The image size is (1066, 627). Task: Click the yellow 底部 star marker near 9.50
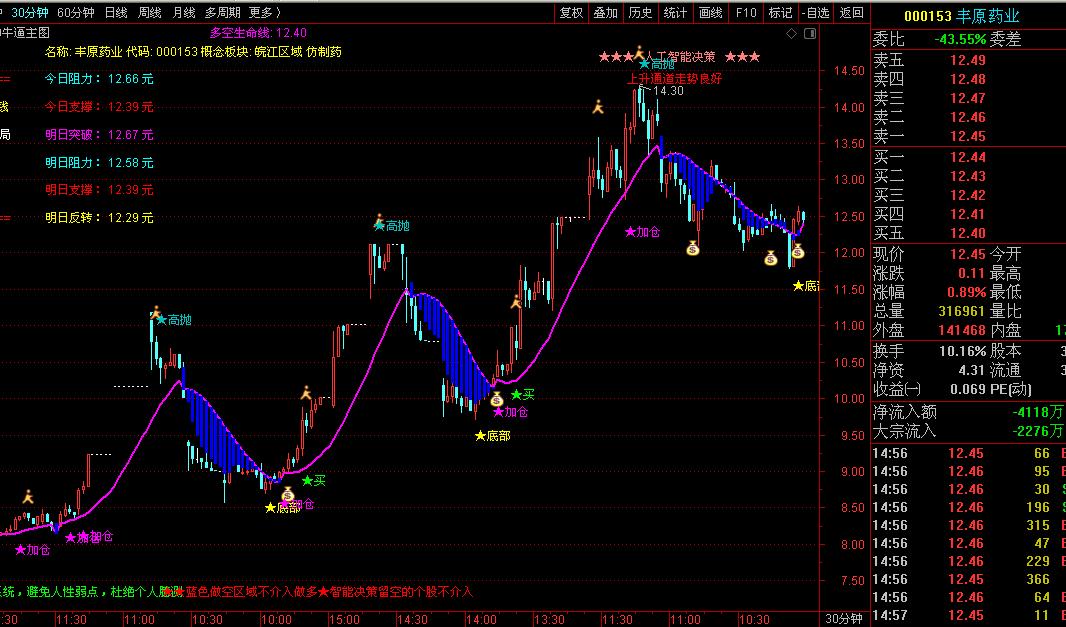click(x=493, y=436)
